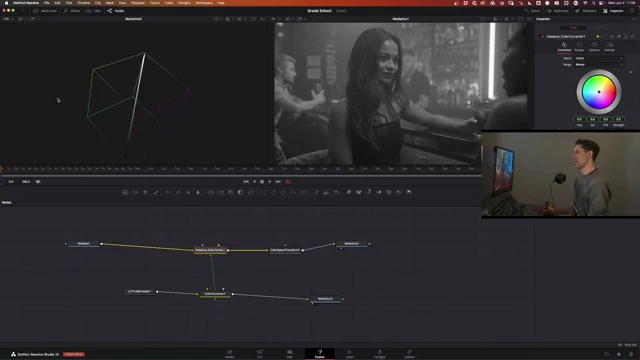The image size is (640, 360).
Task: Select the ColorSpaceTransform1 node
Action: click(x=285, y=250)
